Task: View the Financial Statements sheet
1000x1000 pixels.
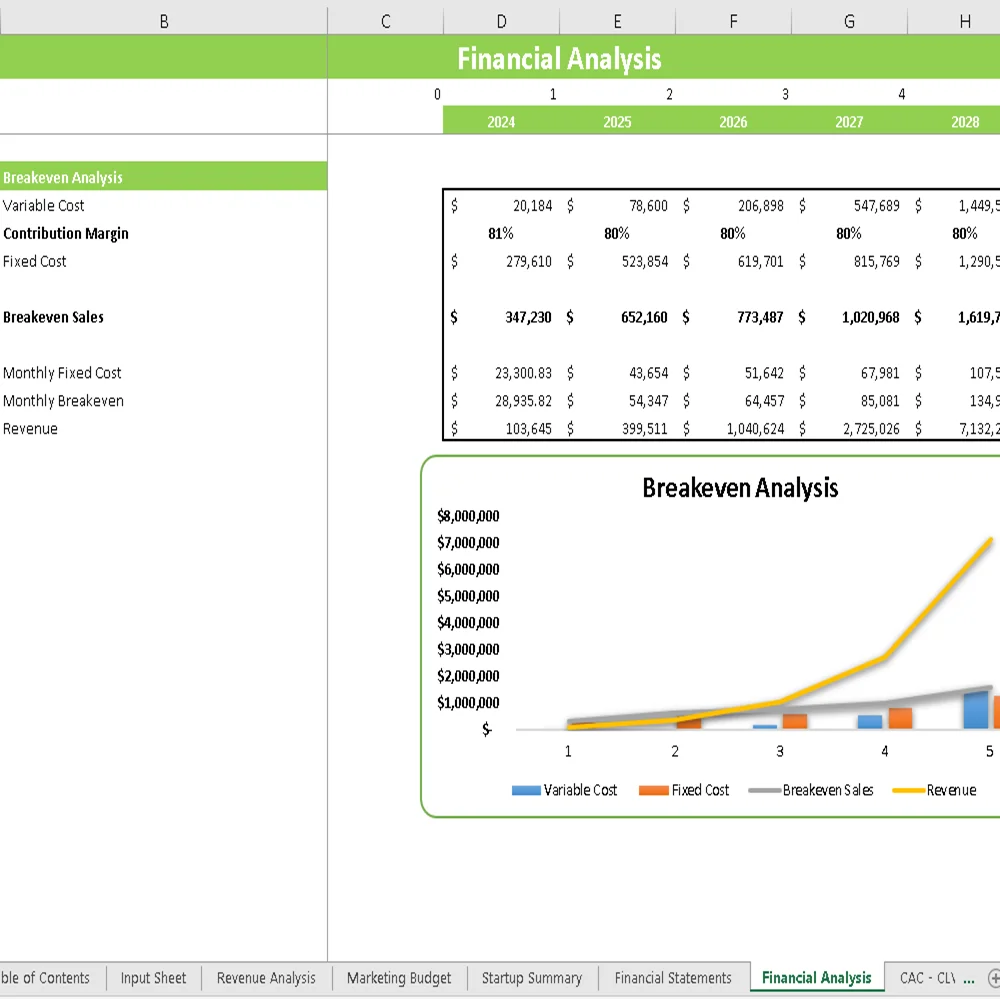Action: click(x=673, y=978)
